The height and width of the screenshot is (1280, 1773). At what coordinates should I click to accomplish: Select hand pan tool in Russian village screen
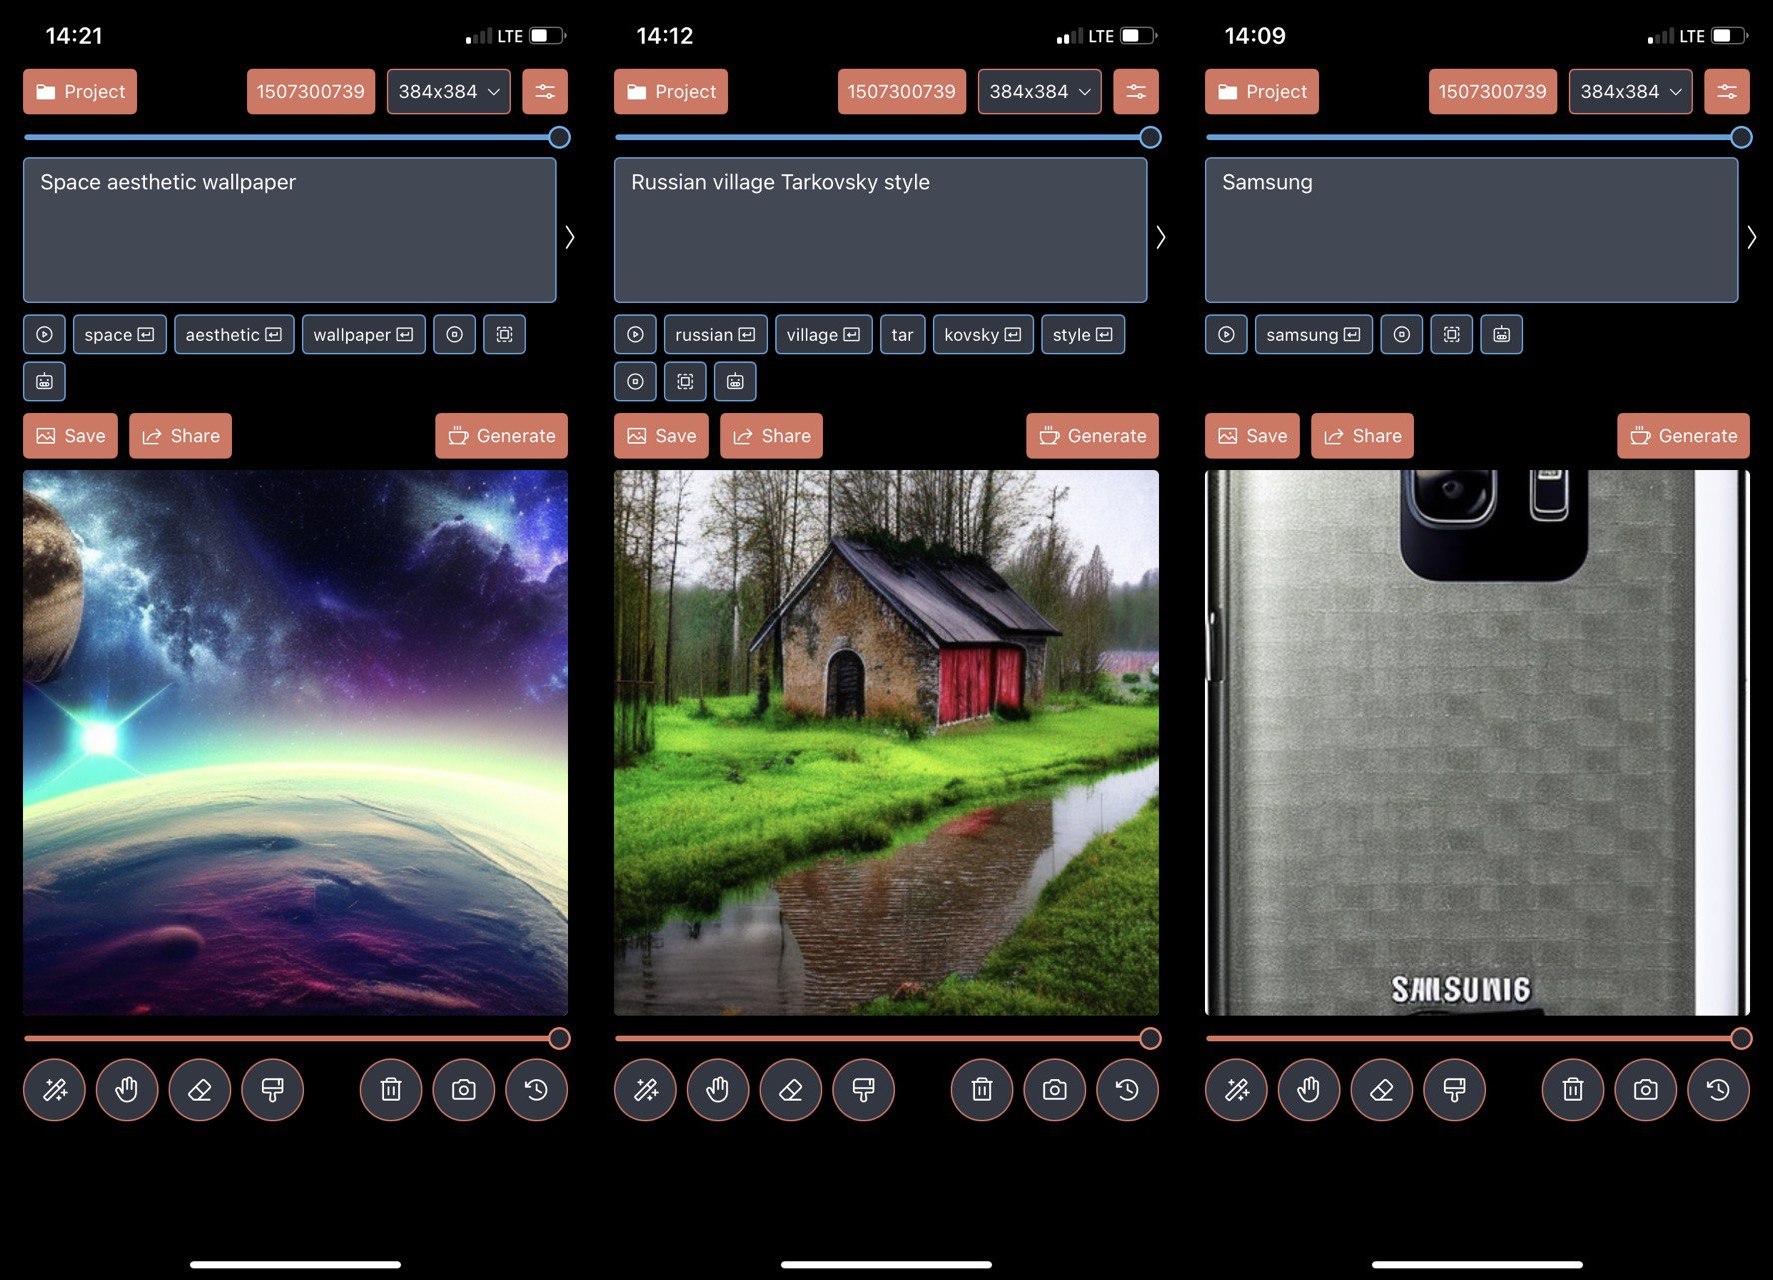click(x=718, y=1089)
